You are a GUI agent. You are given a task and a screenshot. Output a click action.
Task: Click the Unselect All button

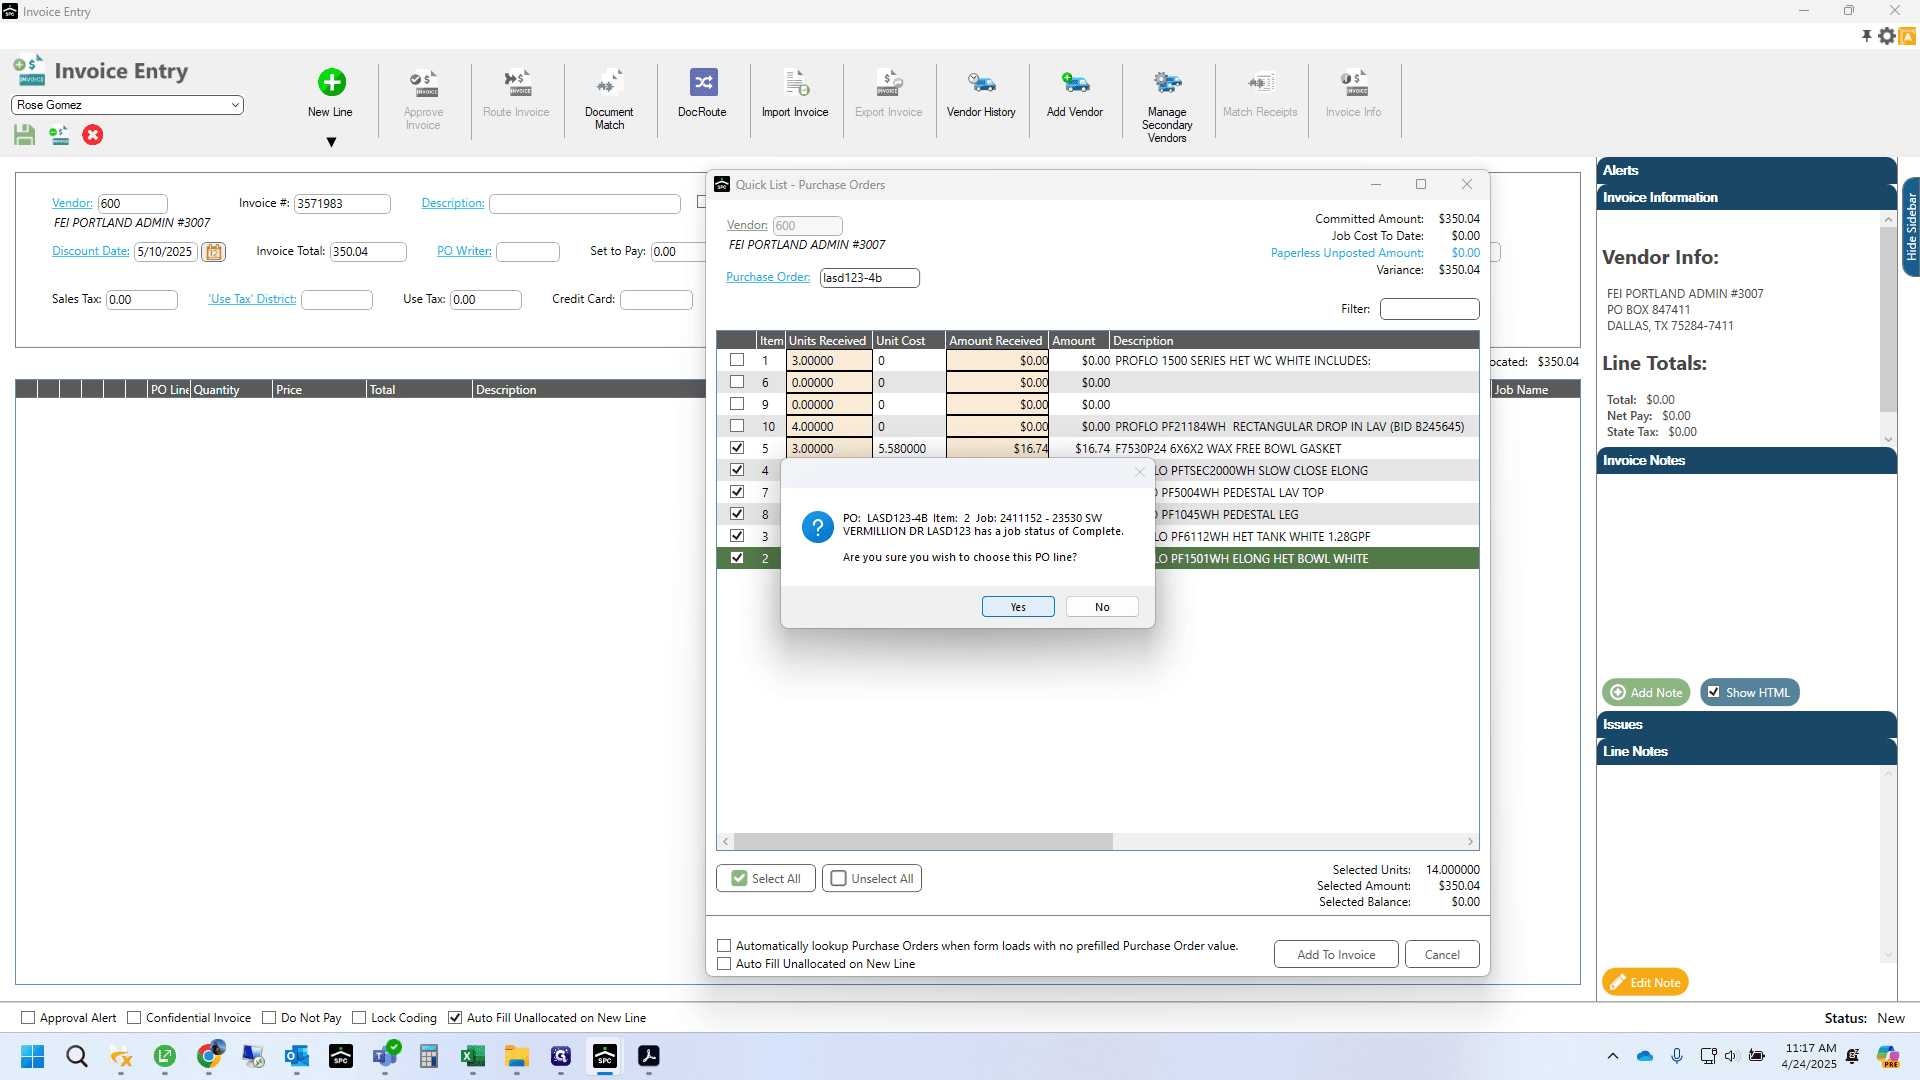click(x=872, y=879)
